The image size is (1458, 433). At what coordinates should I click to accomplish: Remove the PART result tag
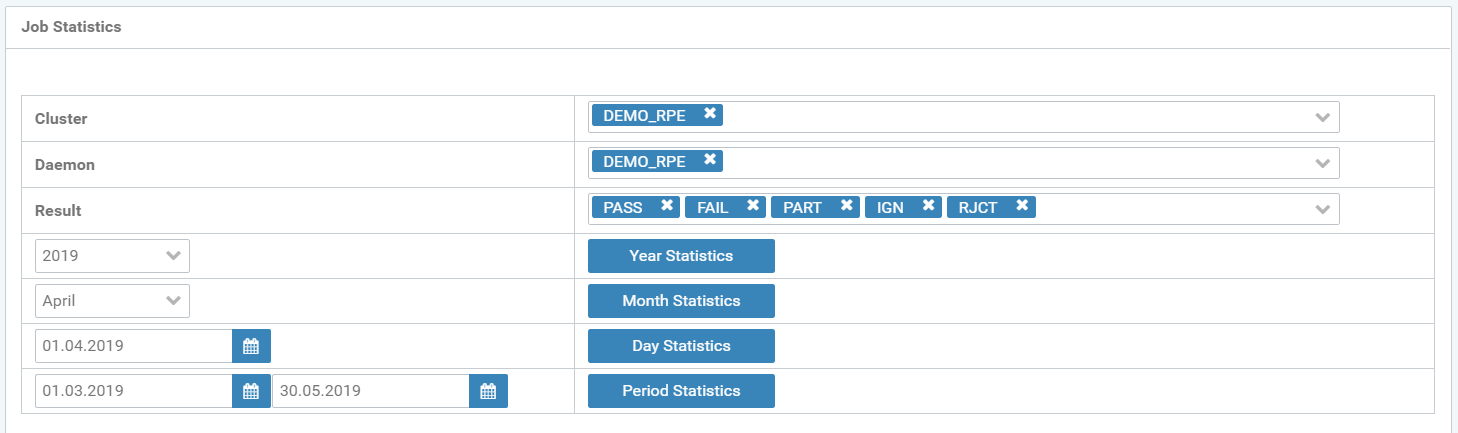tap(846, 206)
